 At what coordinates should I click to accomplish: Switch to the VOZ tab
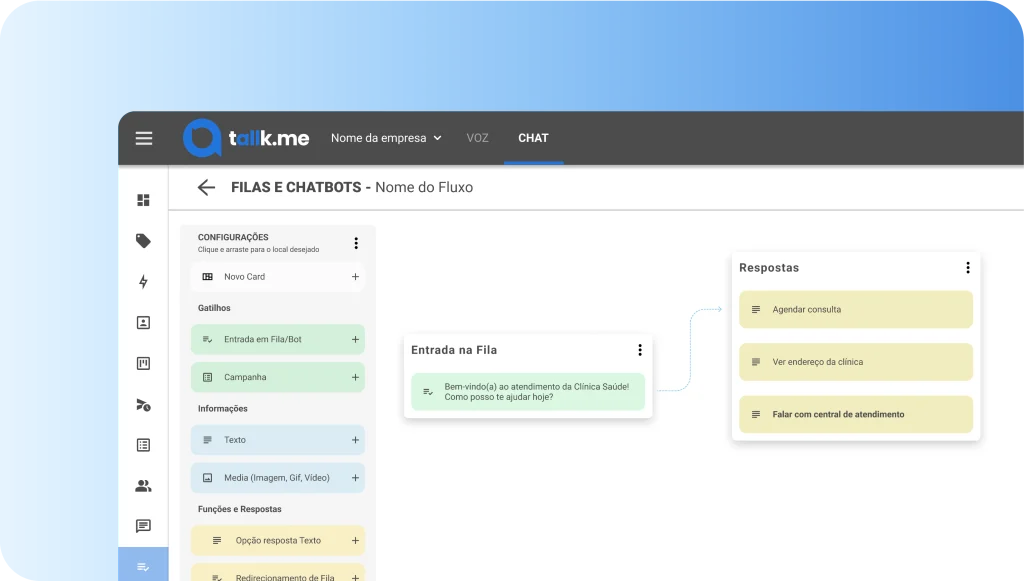[x=477, y=138]
